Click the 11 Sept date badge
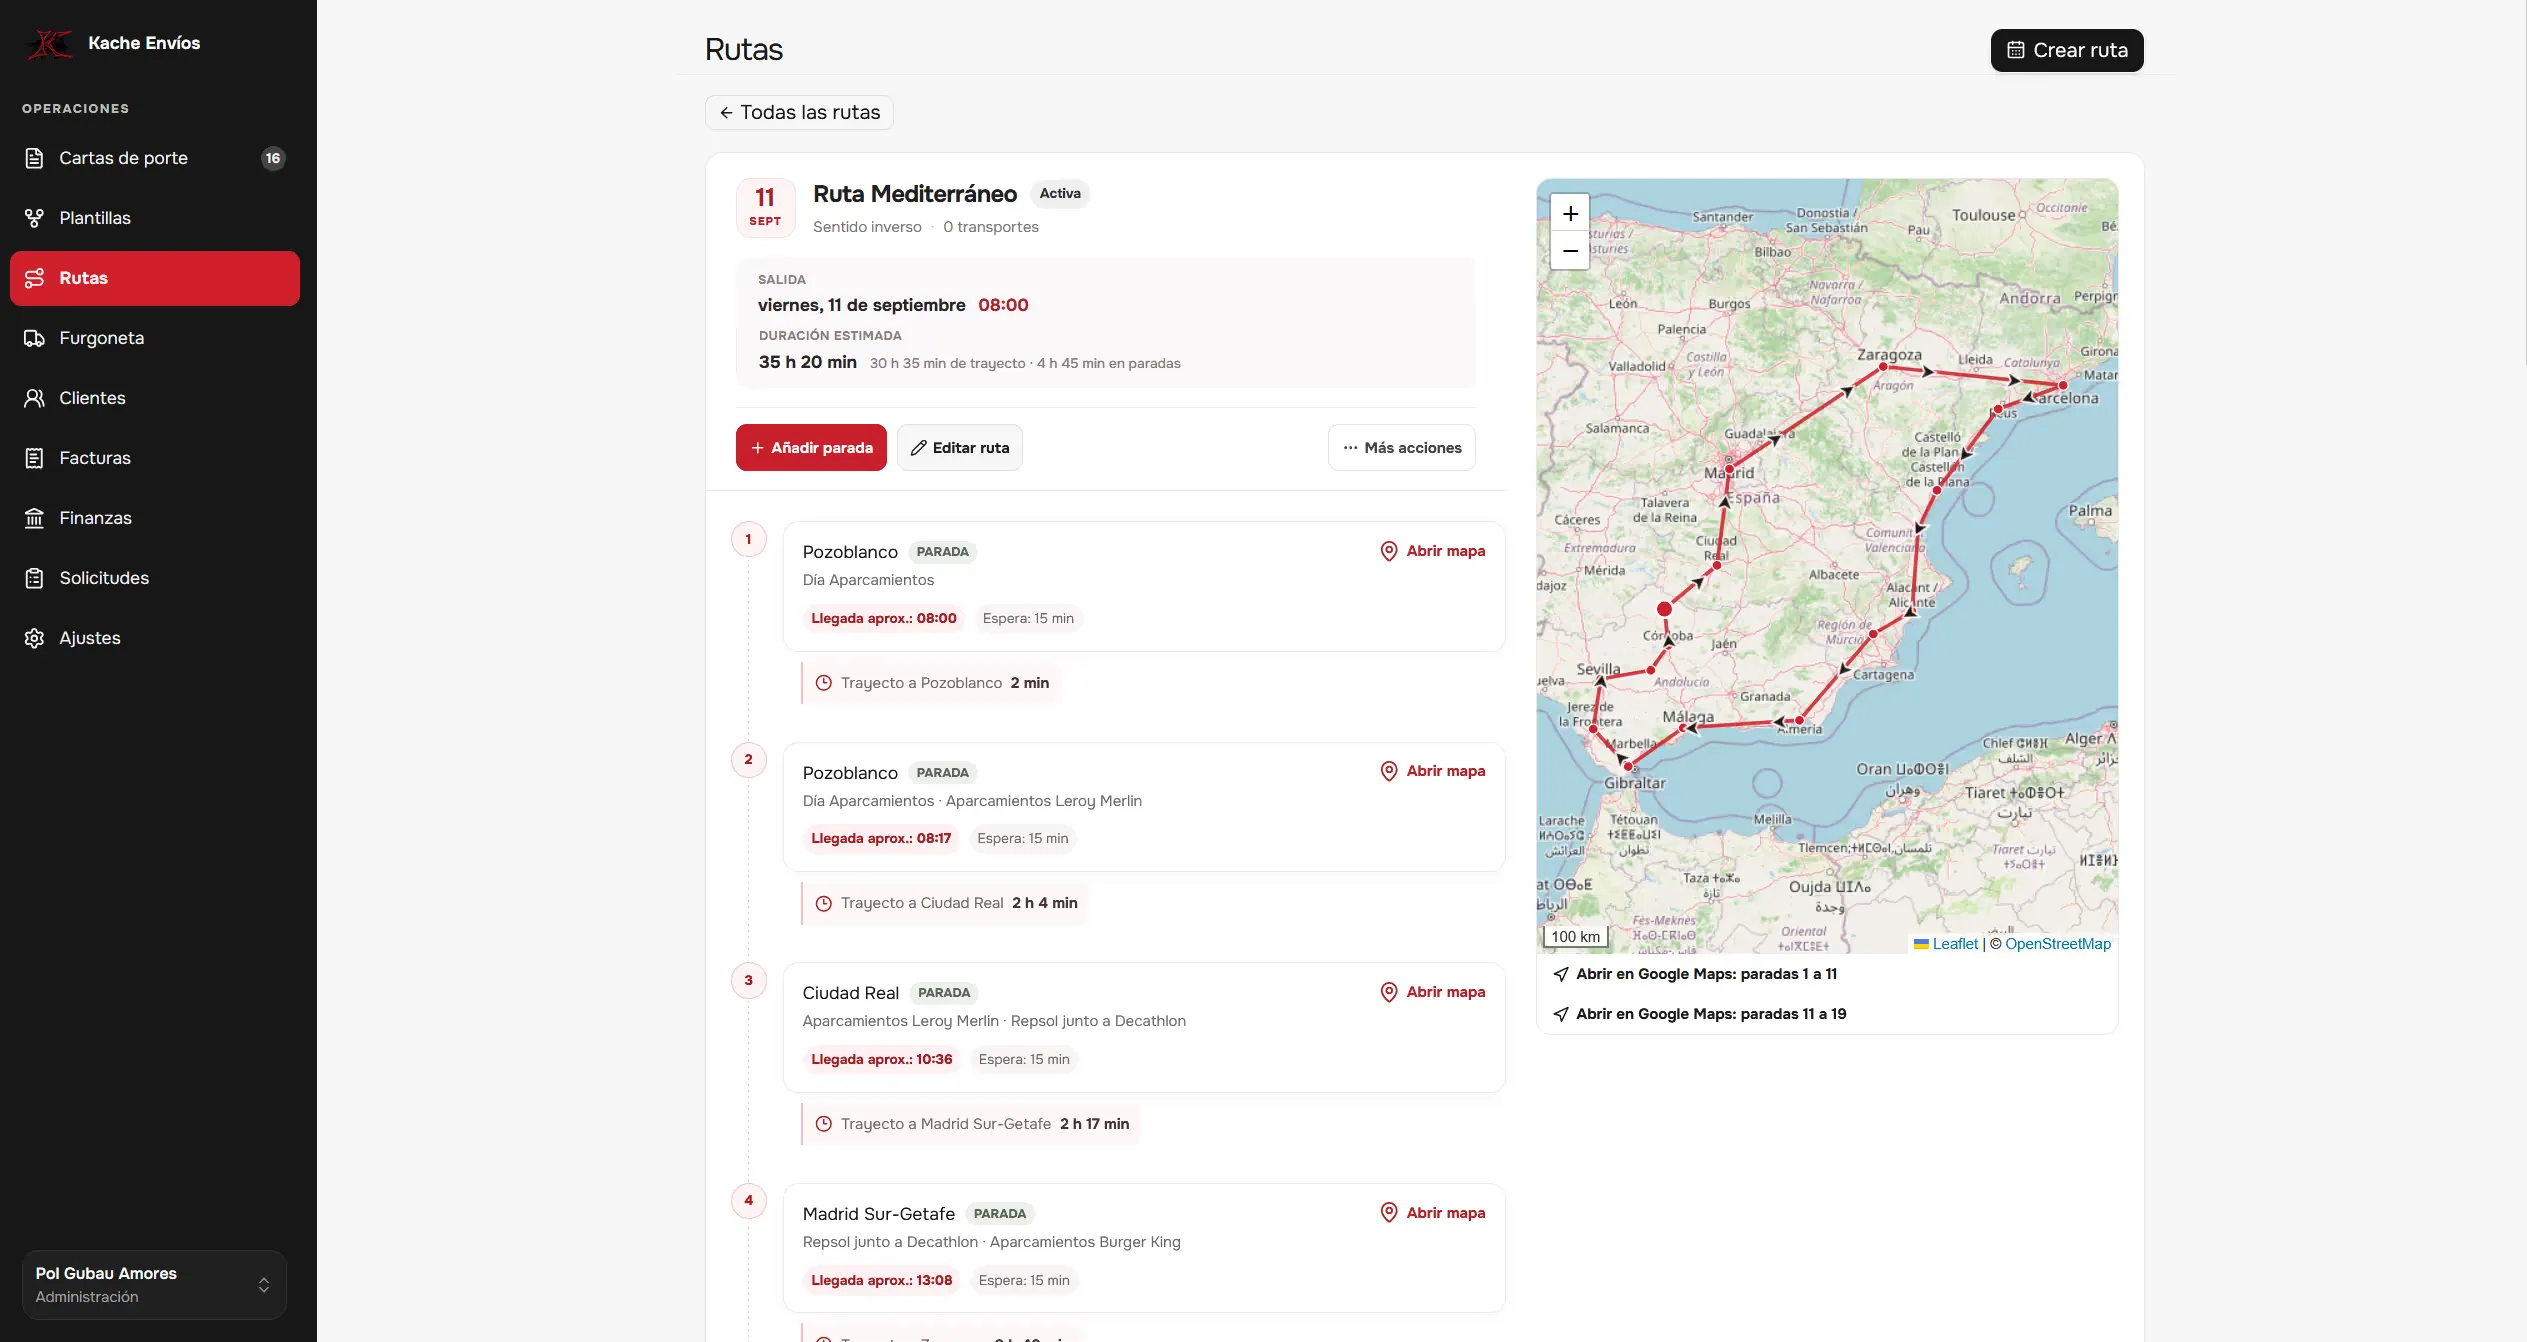 pyautogui.click(x=765, y=208)
